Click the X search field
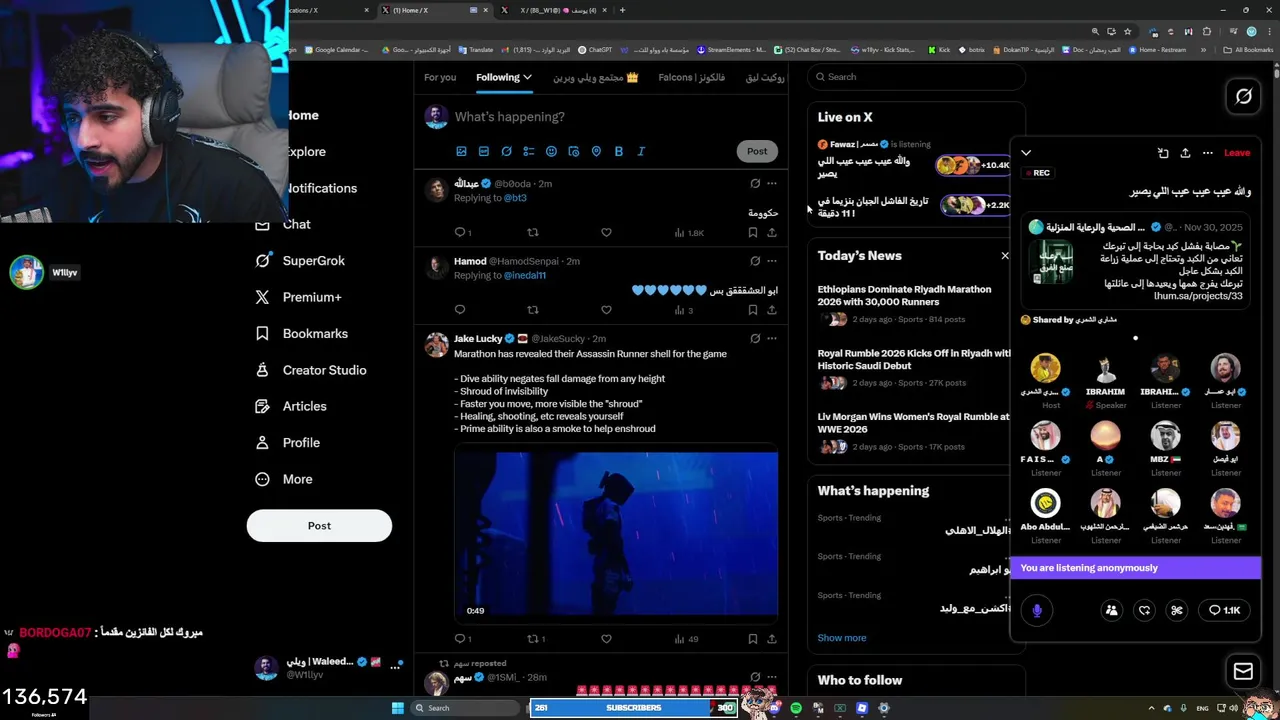Viewport: 1280px width, 720px height. tap(916, 77)
